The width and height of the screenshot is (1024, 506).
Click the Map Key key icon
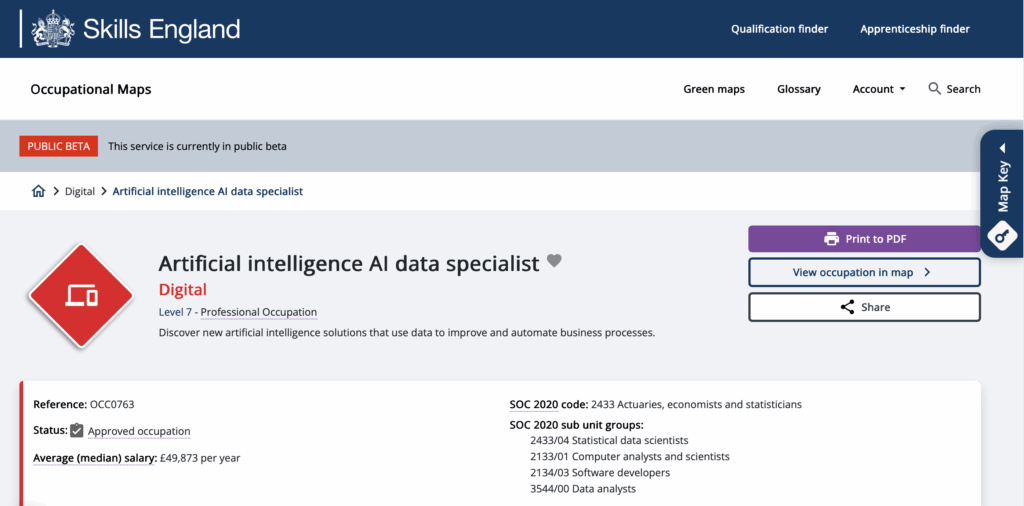pyautogui.click(x=1002, y=235)
